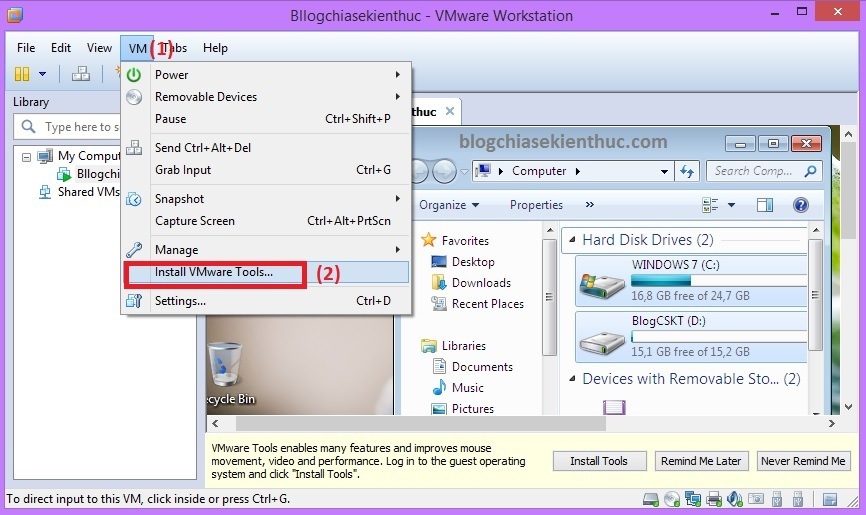866x515 pixels.
Task: Open the Explorer view options dropdown arrow
Action: (x=731, y=205)
